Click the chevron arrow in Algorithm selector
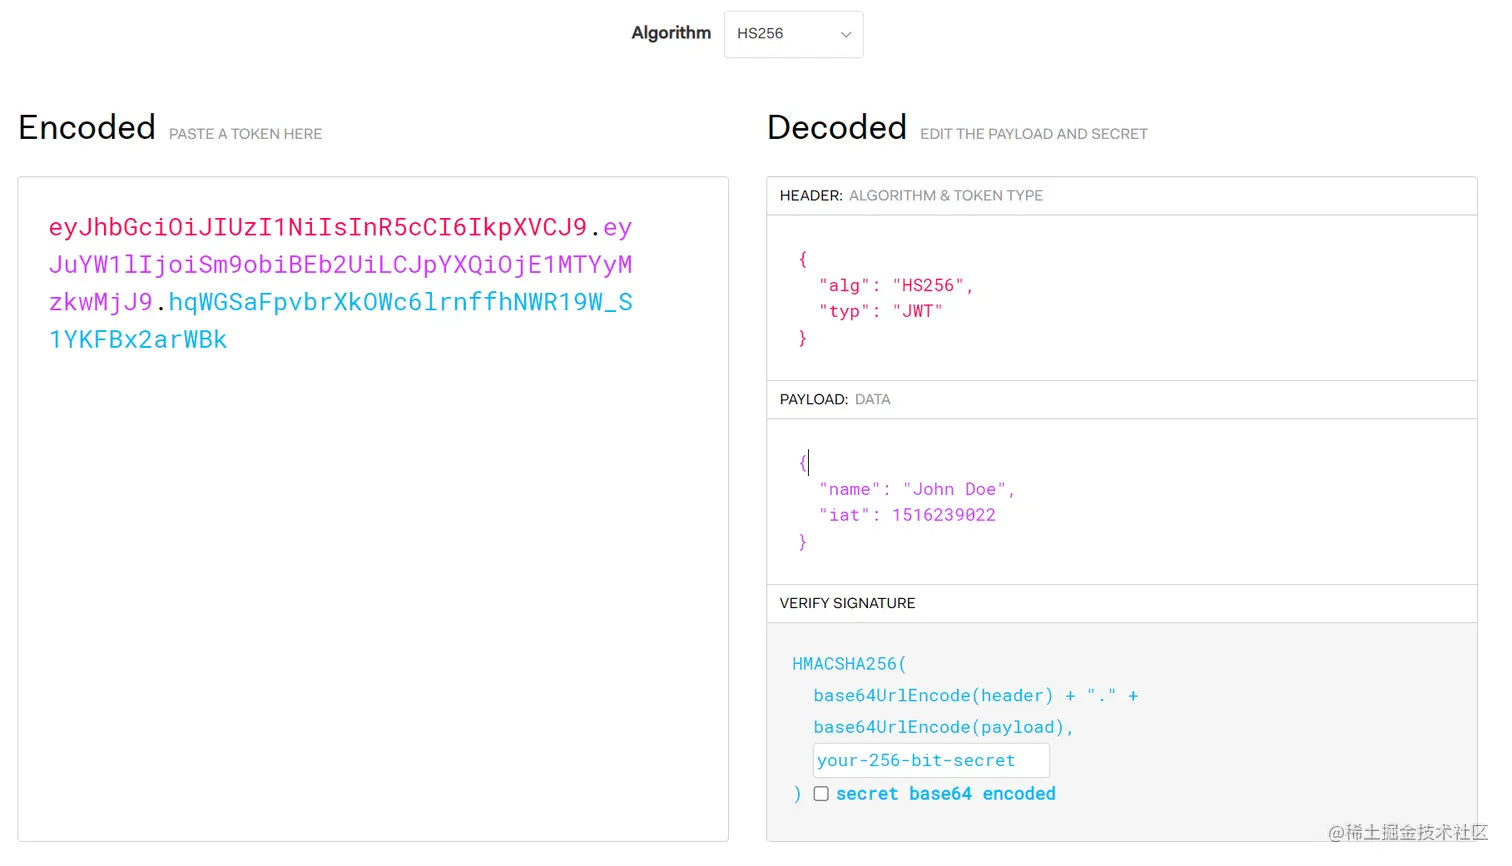Image resolution: width=1512 pixels, height=866 pixels. point(846,35)
